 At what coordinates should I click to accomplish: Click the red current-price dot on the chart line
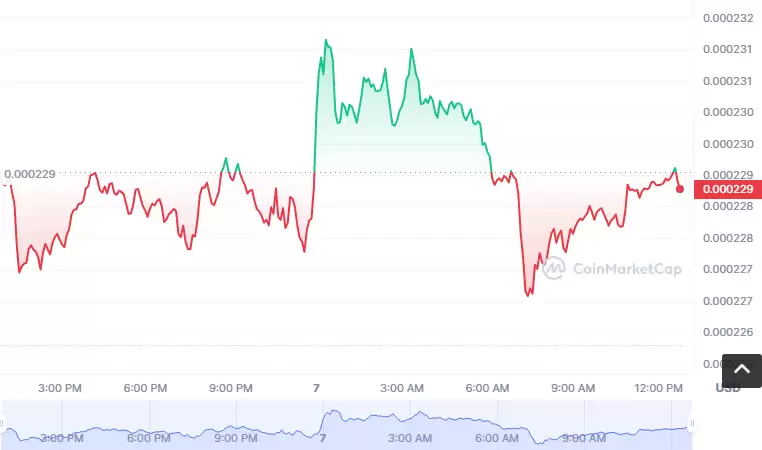tap(680, 188)
